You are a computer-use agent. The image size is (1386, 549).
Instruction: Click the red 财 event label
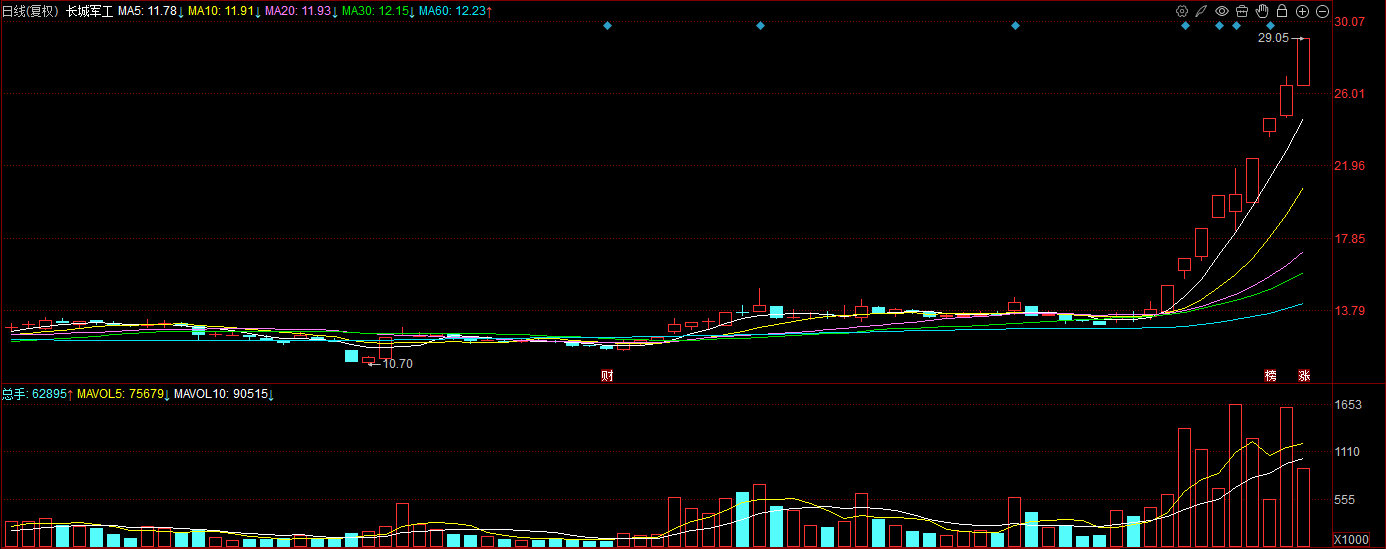[x=606, y=376]
